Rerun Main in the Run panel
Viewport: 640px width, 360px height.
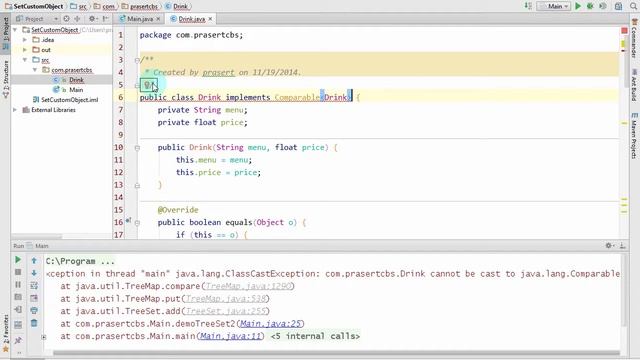tap(18, 260)
